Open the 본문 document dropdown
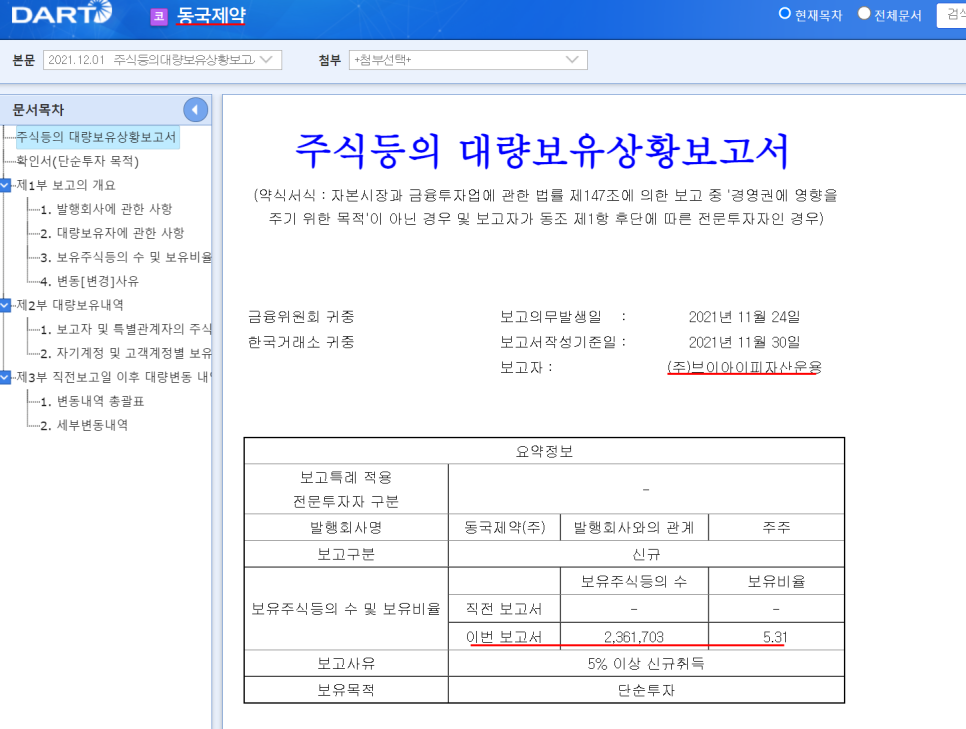The image size is (966, 729). point(163,60)
